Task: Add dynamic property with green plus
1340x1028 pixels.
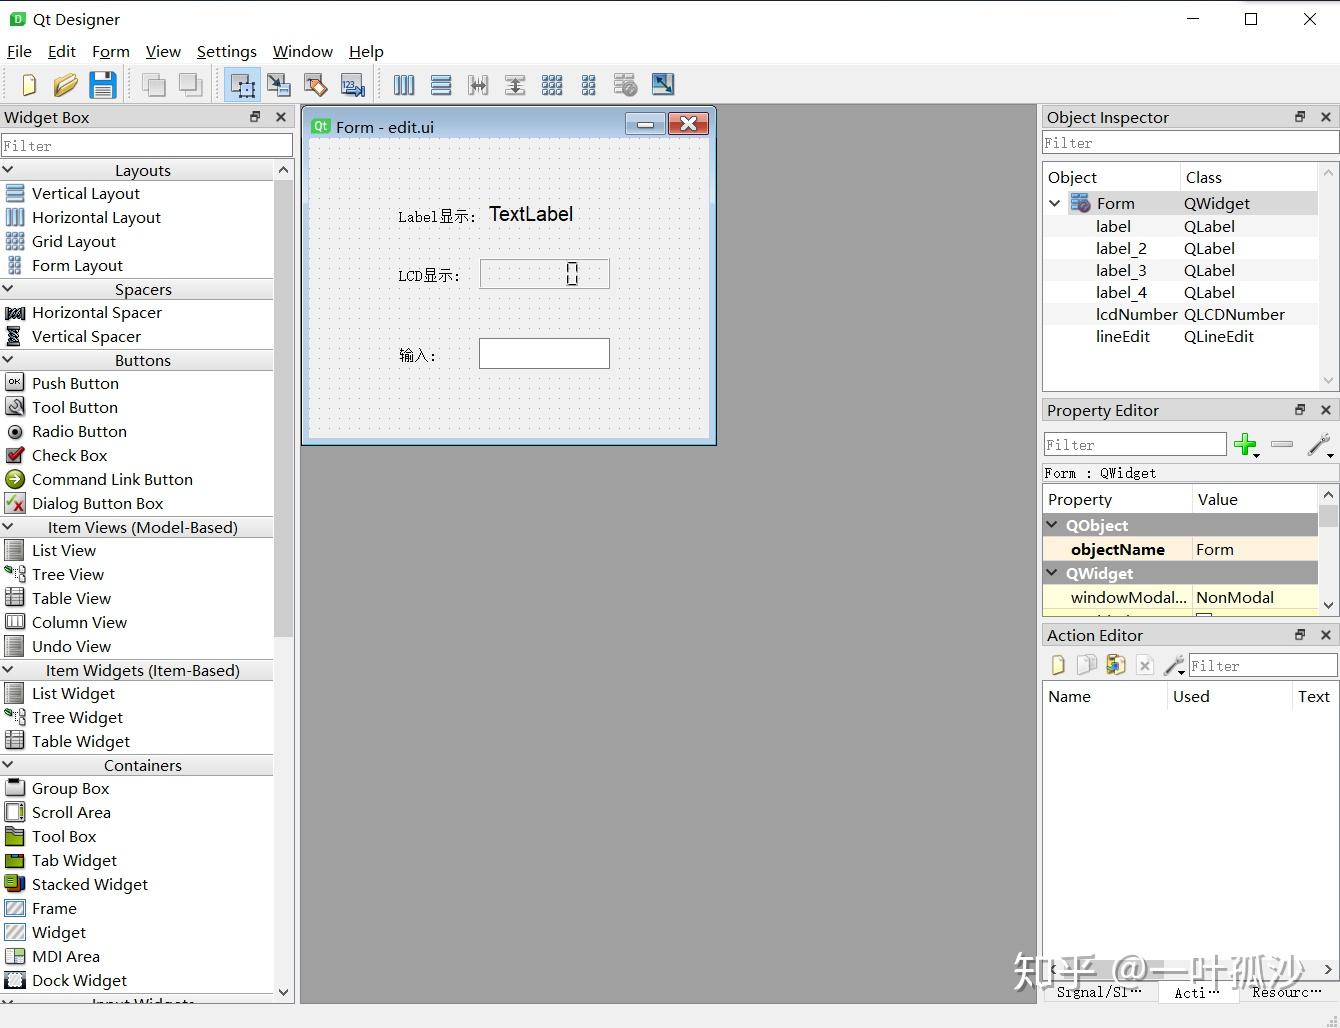Action: pos(1246,445)
